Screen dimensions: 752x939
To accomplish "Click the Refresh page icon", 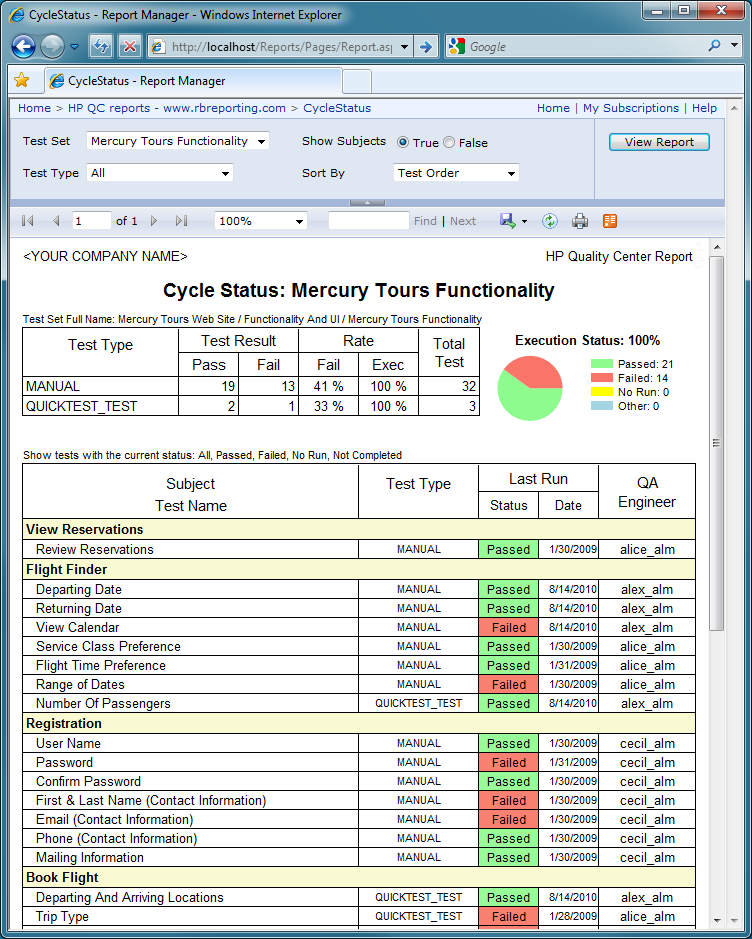I will tap(101, 46).
